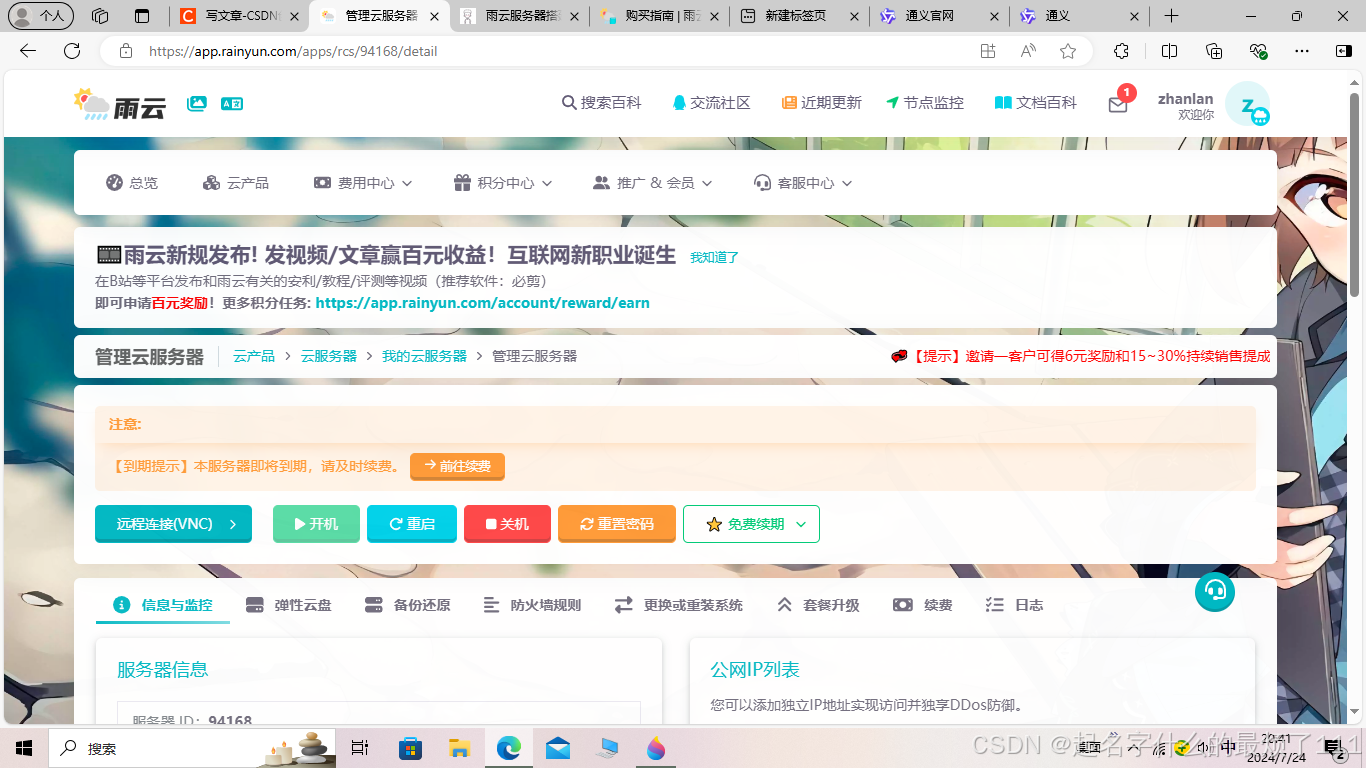Click the browser back arrow

click(28, 51)
